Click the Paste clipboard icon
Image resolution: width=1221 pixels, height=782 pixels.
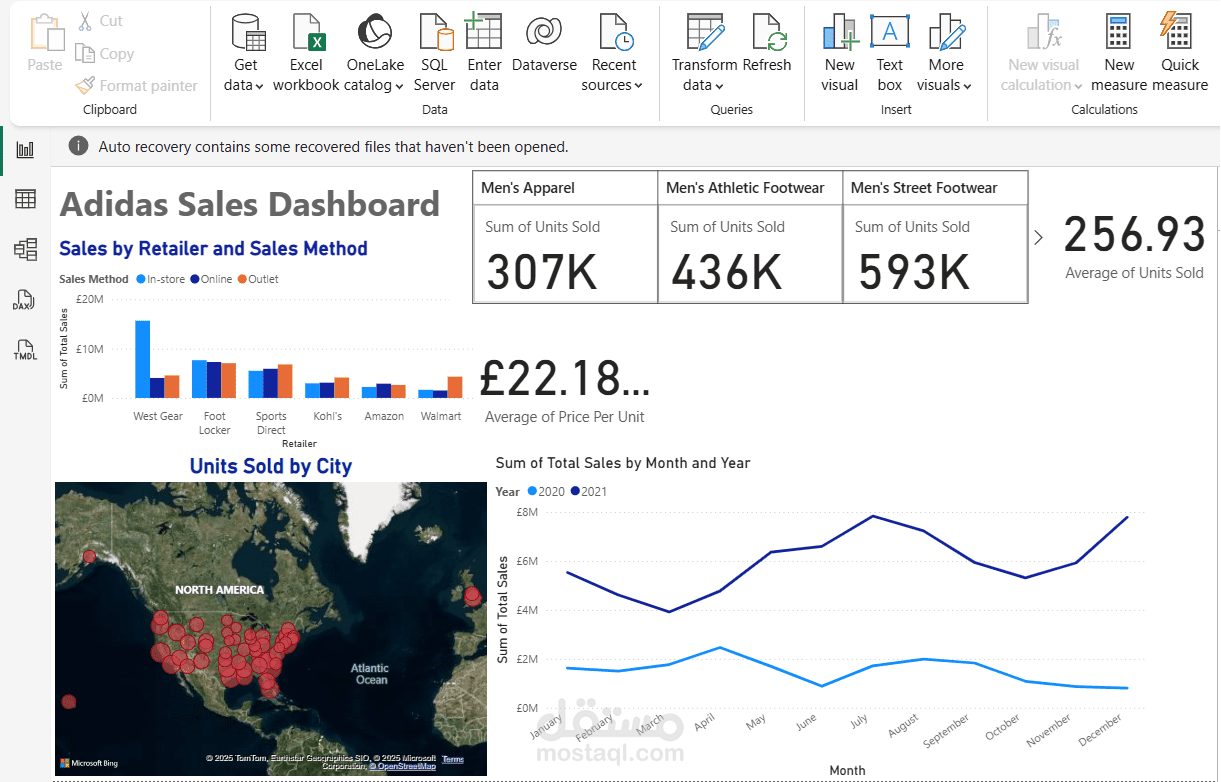pyautogui.click(x=45, y=32)
